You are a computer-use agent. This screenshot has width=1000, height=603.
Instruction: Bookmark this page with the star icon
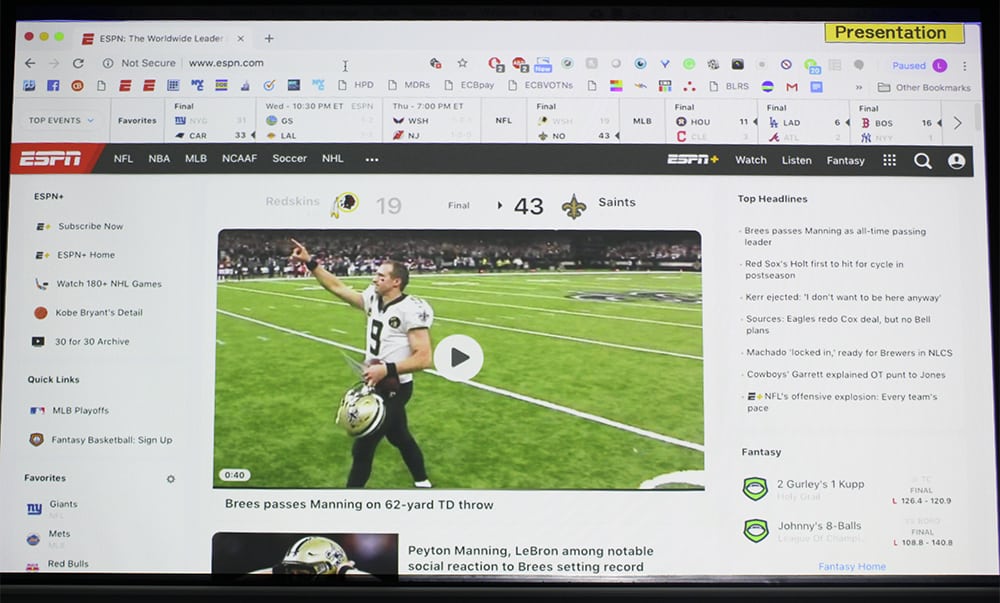[462, 63]
